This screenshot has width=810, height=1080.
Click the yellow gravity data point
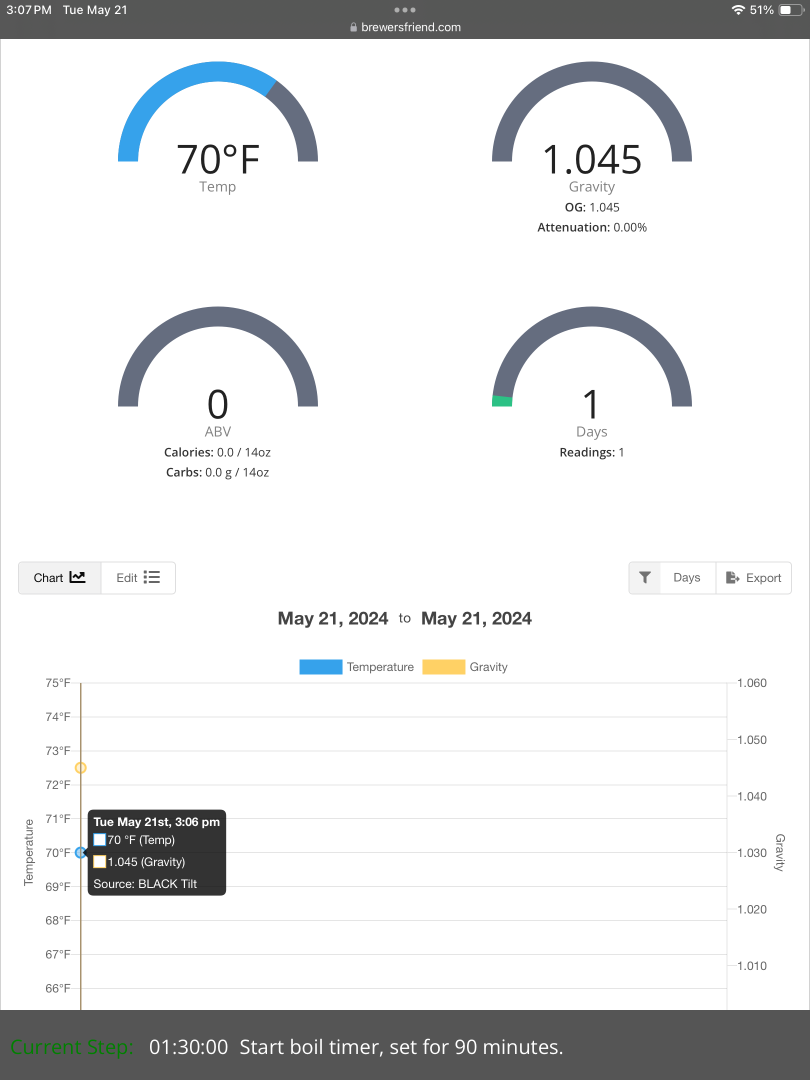coord(81,768)
